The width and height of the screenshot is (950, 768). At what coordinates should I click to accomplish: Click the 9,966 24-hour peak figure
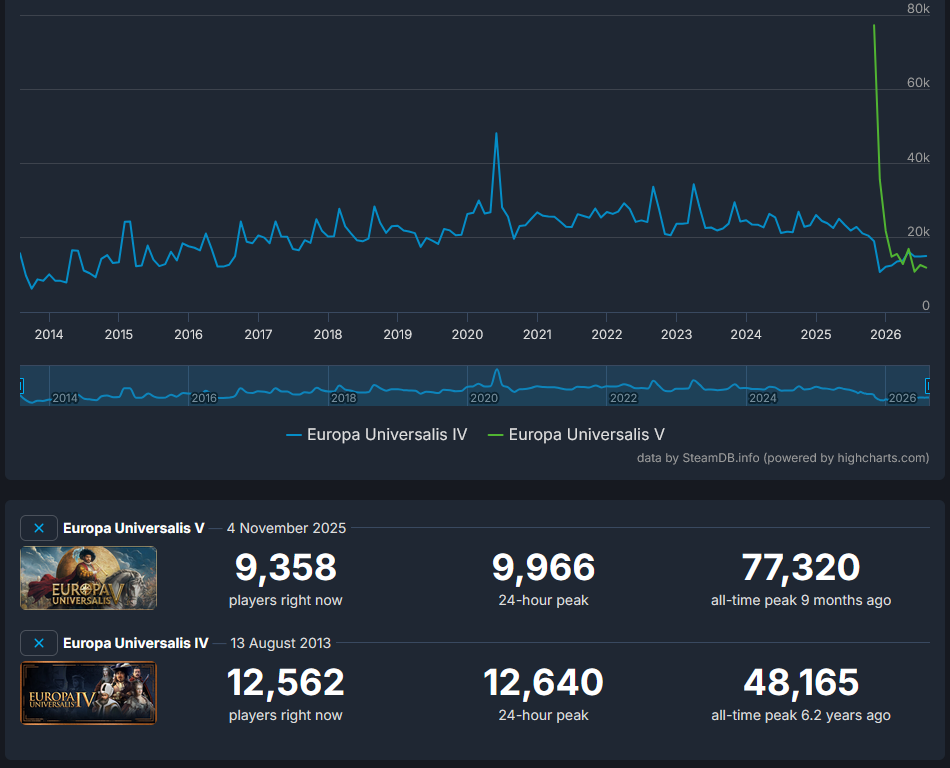click(x=543, y=568)
